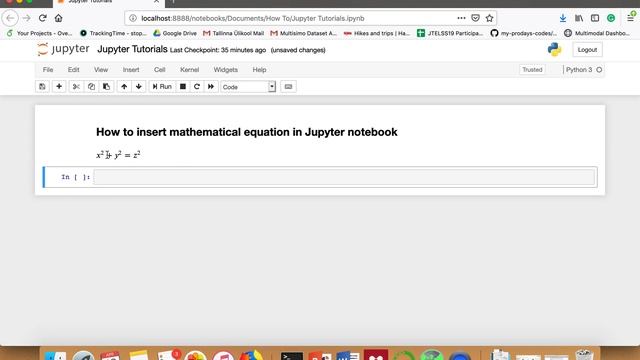Screen dimensions: 640x360
Task: Open Tallinna Ülikool Mail bookmark
Action: [x=233, y=33]
